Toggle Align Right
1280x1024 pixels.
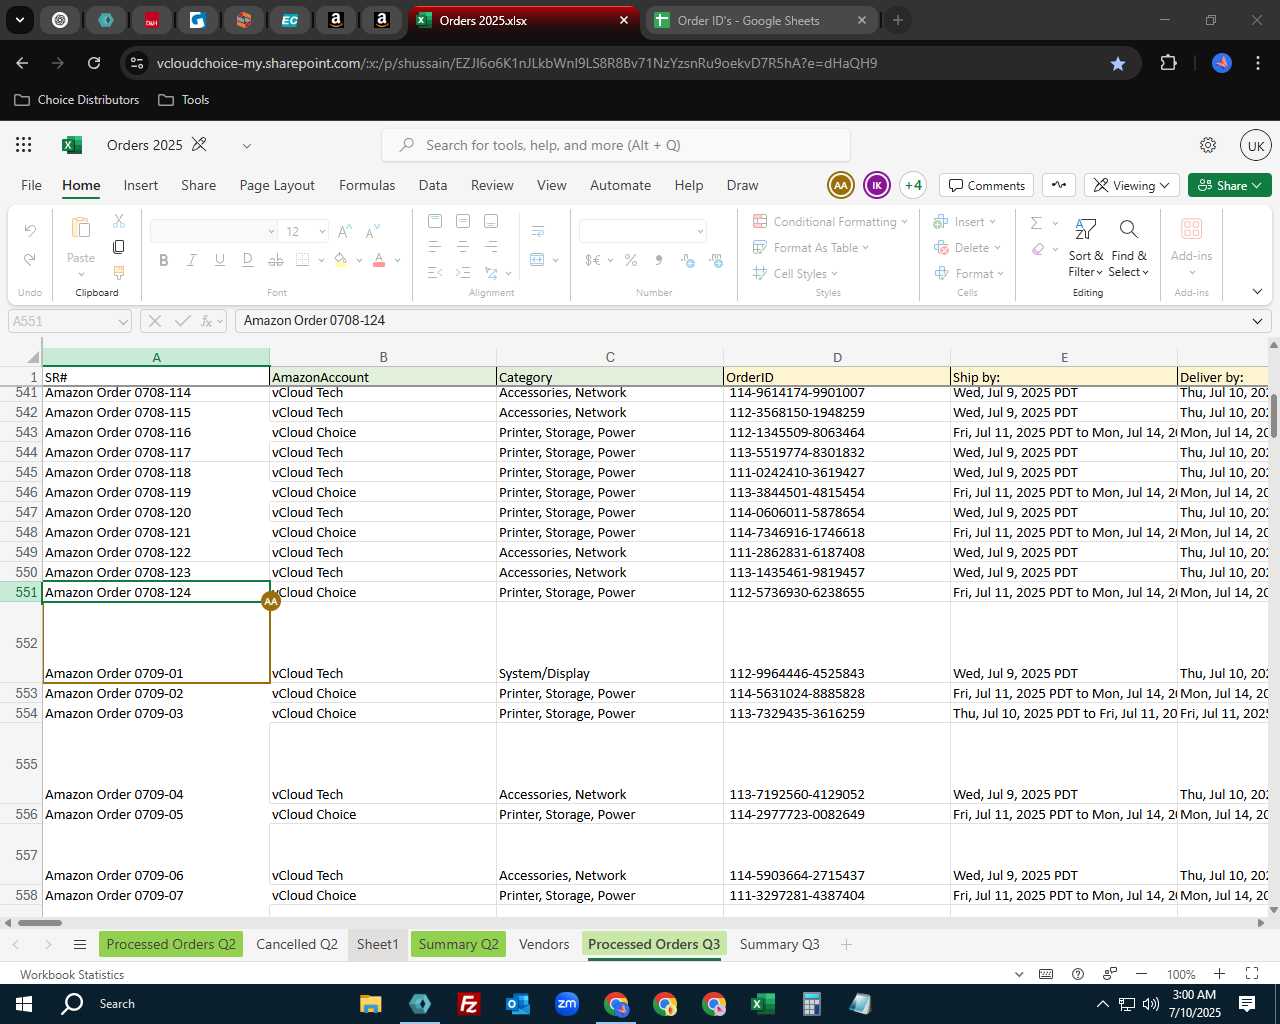click(491, 247)
